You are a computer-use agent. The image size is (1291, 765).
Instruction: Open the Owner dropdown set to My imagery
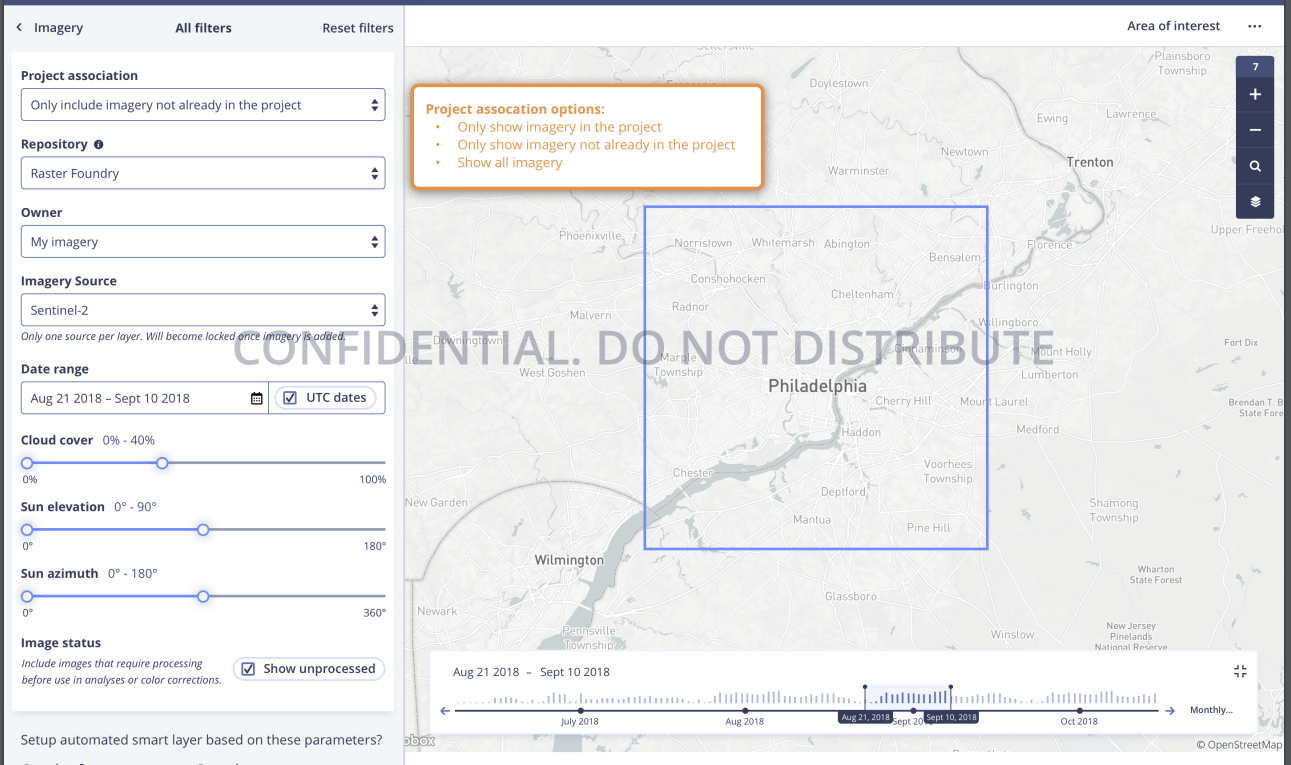(x=203, y=242)
